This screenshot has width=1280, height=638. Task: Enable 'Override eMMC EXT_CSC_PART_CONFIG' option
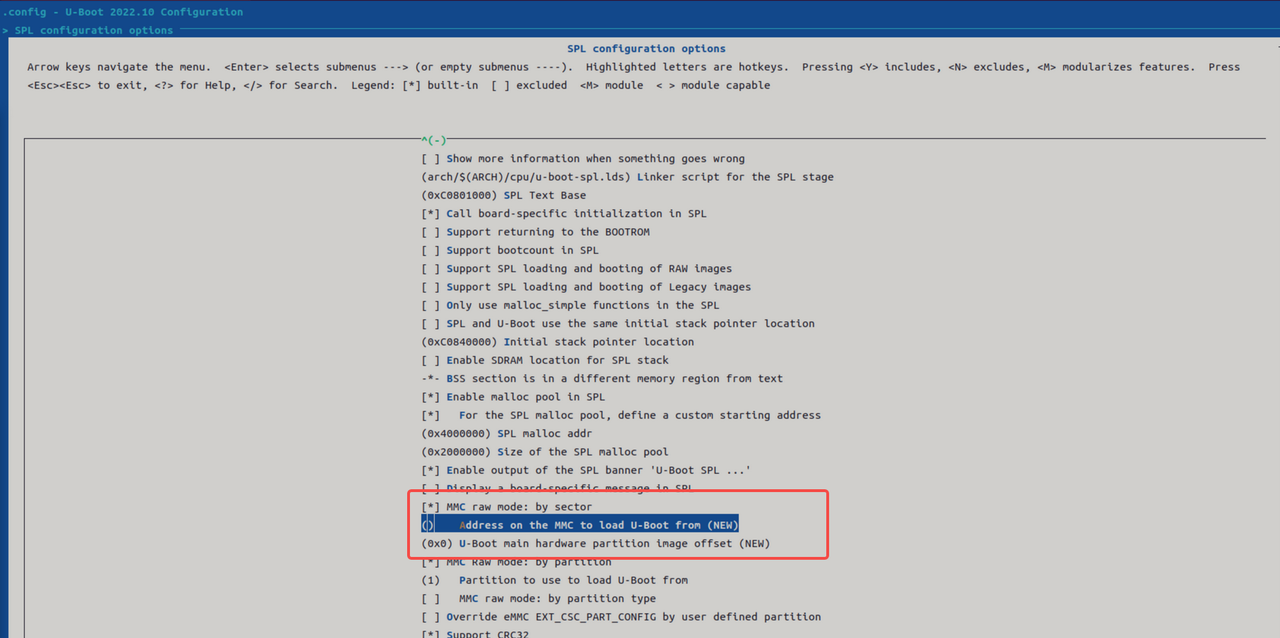pos(620,617)
